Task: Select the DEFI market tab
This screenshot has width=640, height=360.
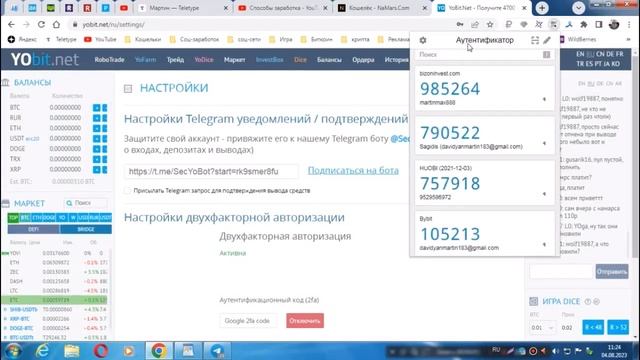Action: tap(33, 229)
